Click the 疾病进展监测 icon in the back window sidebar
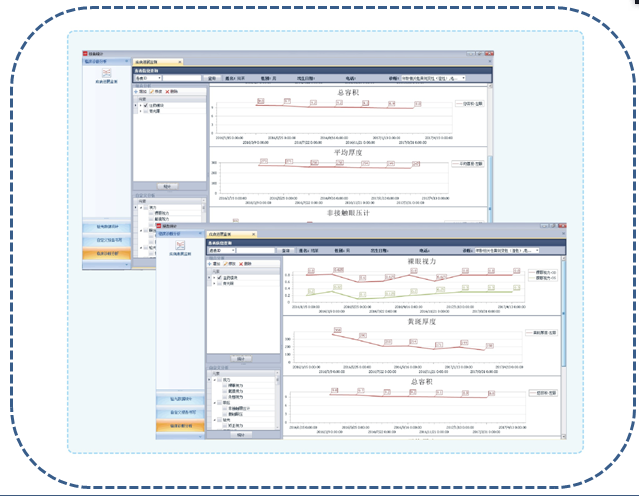The image size is (639, 496). tap(105, 71)
